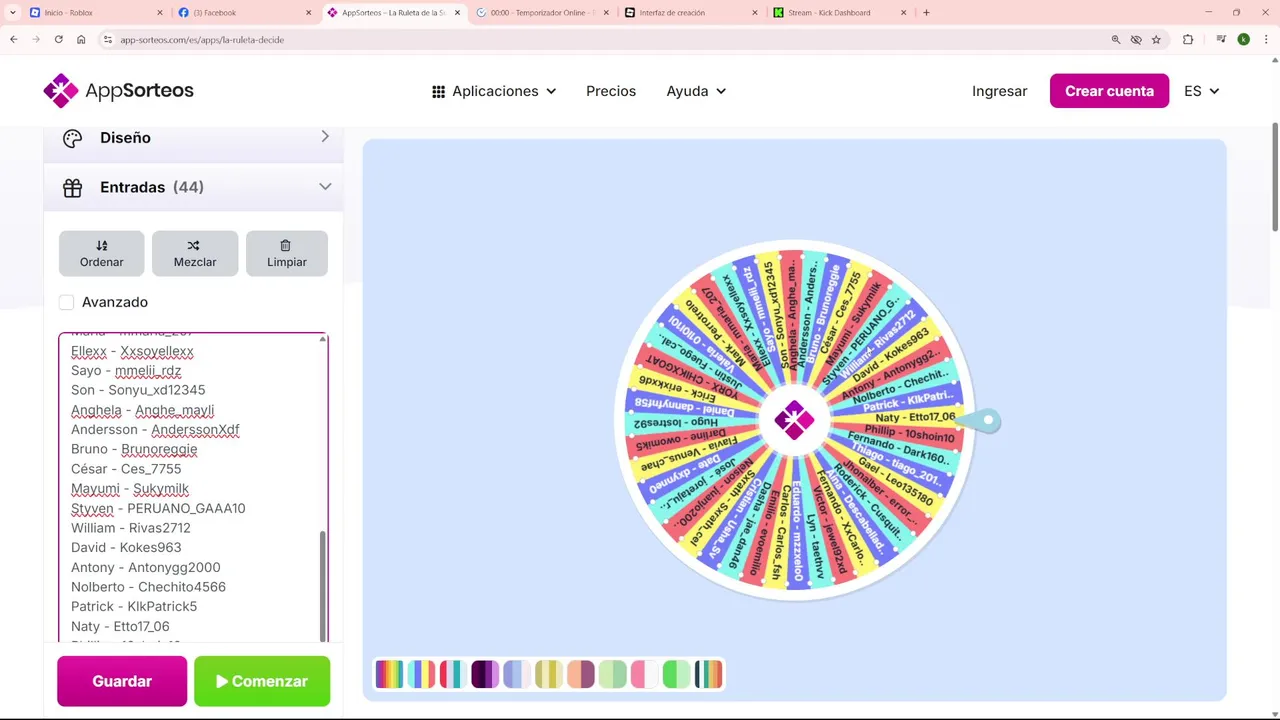
Task: Click the entries list scrollbar thumb
Action: point(322,586)
